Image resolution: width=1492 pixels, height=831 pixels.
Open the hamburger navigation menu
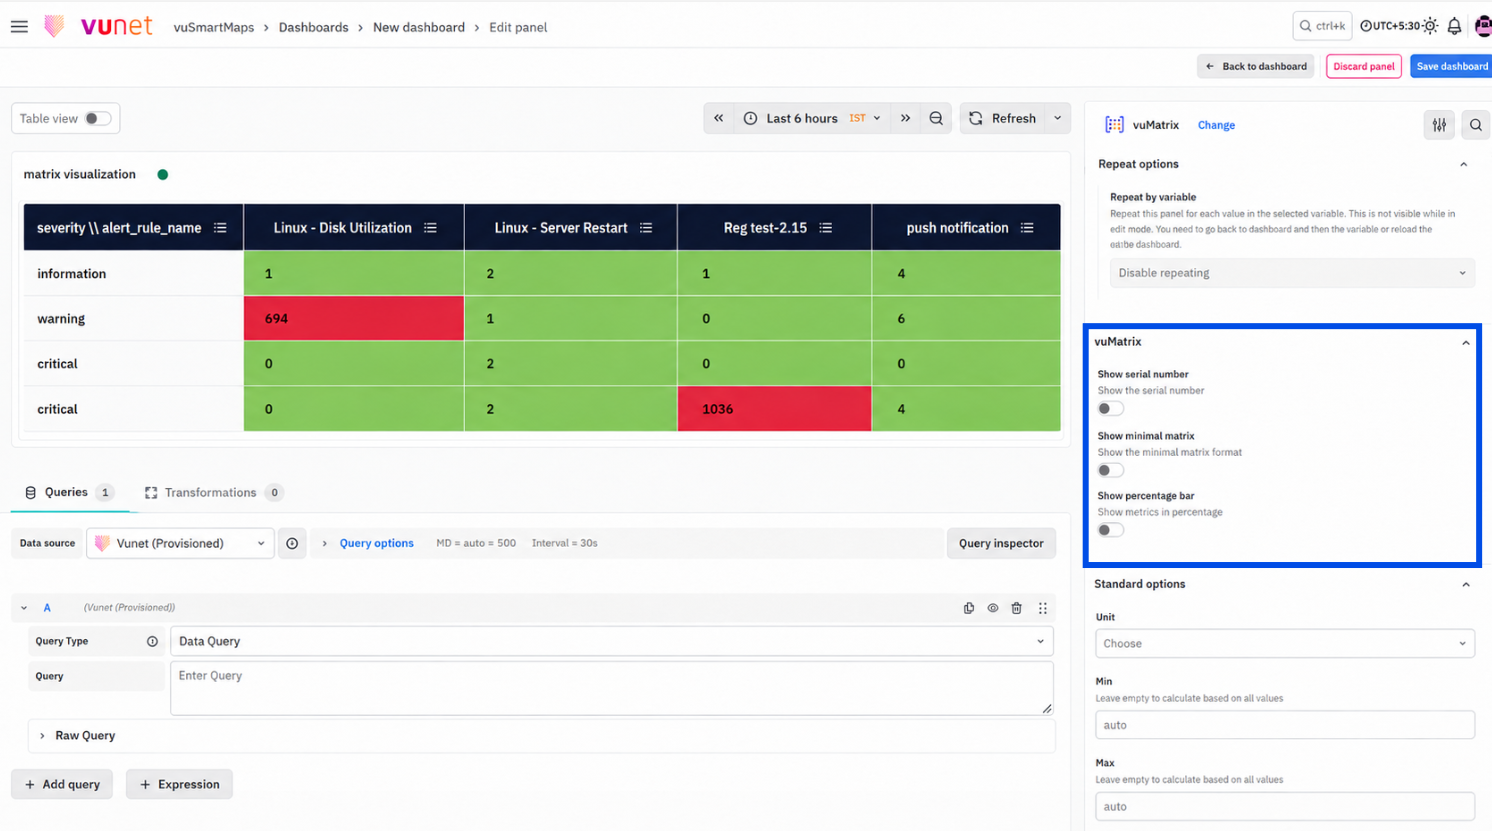tap(19, 27)
